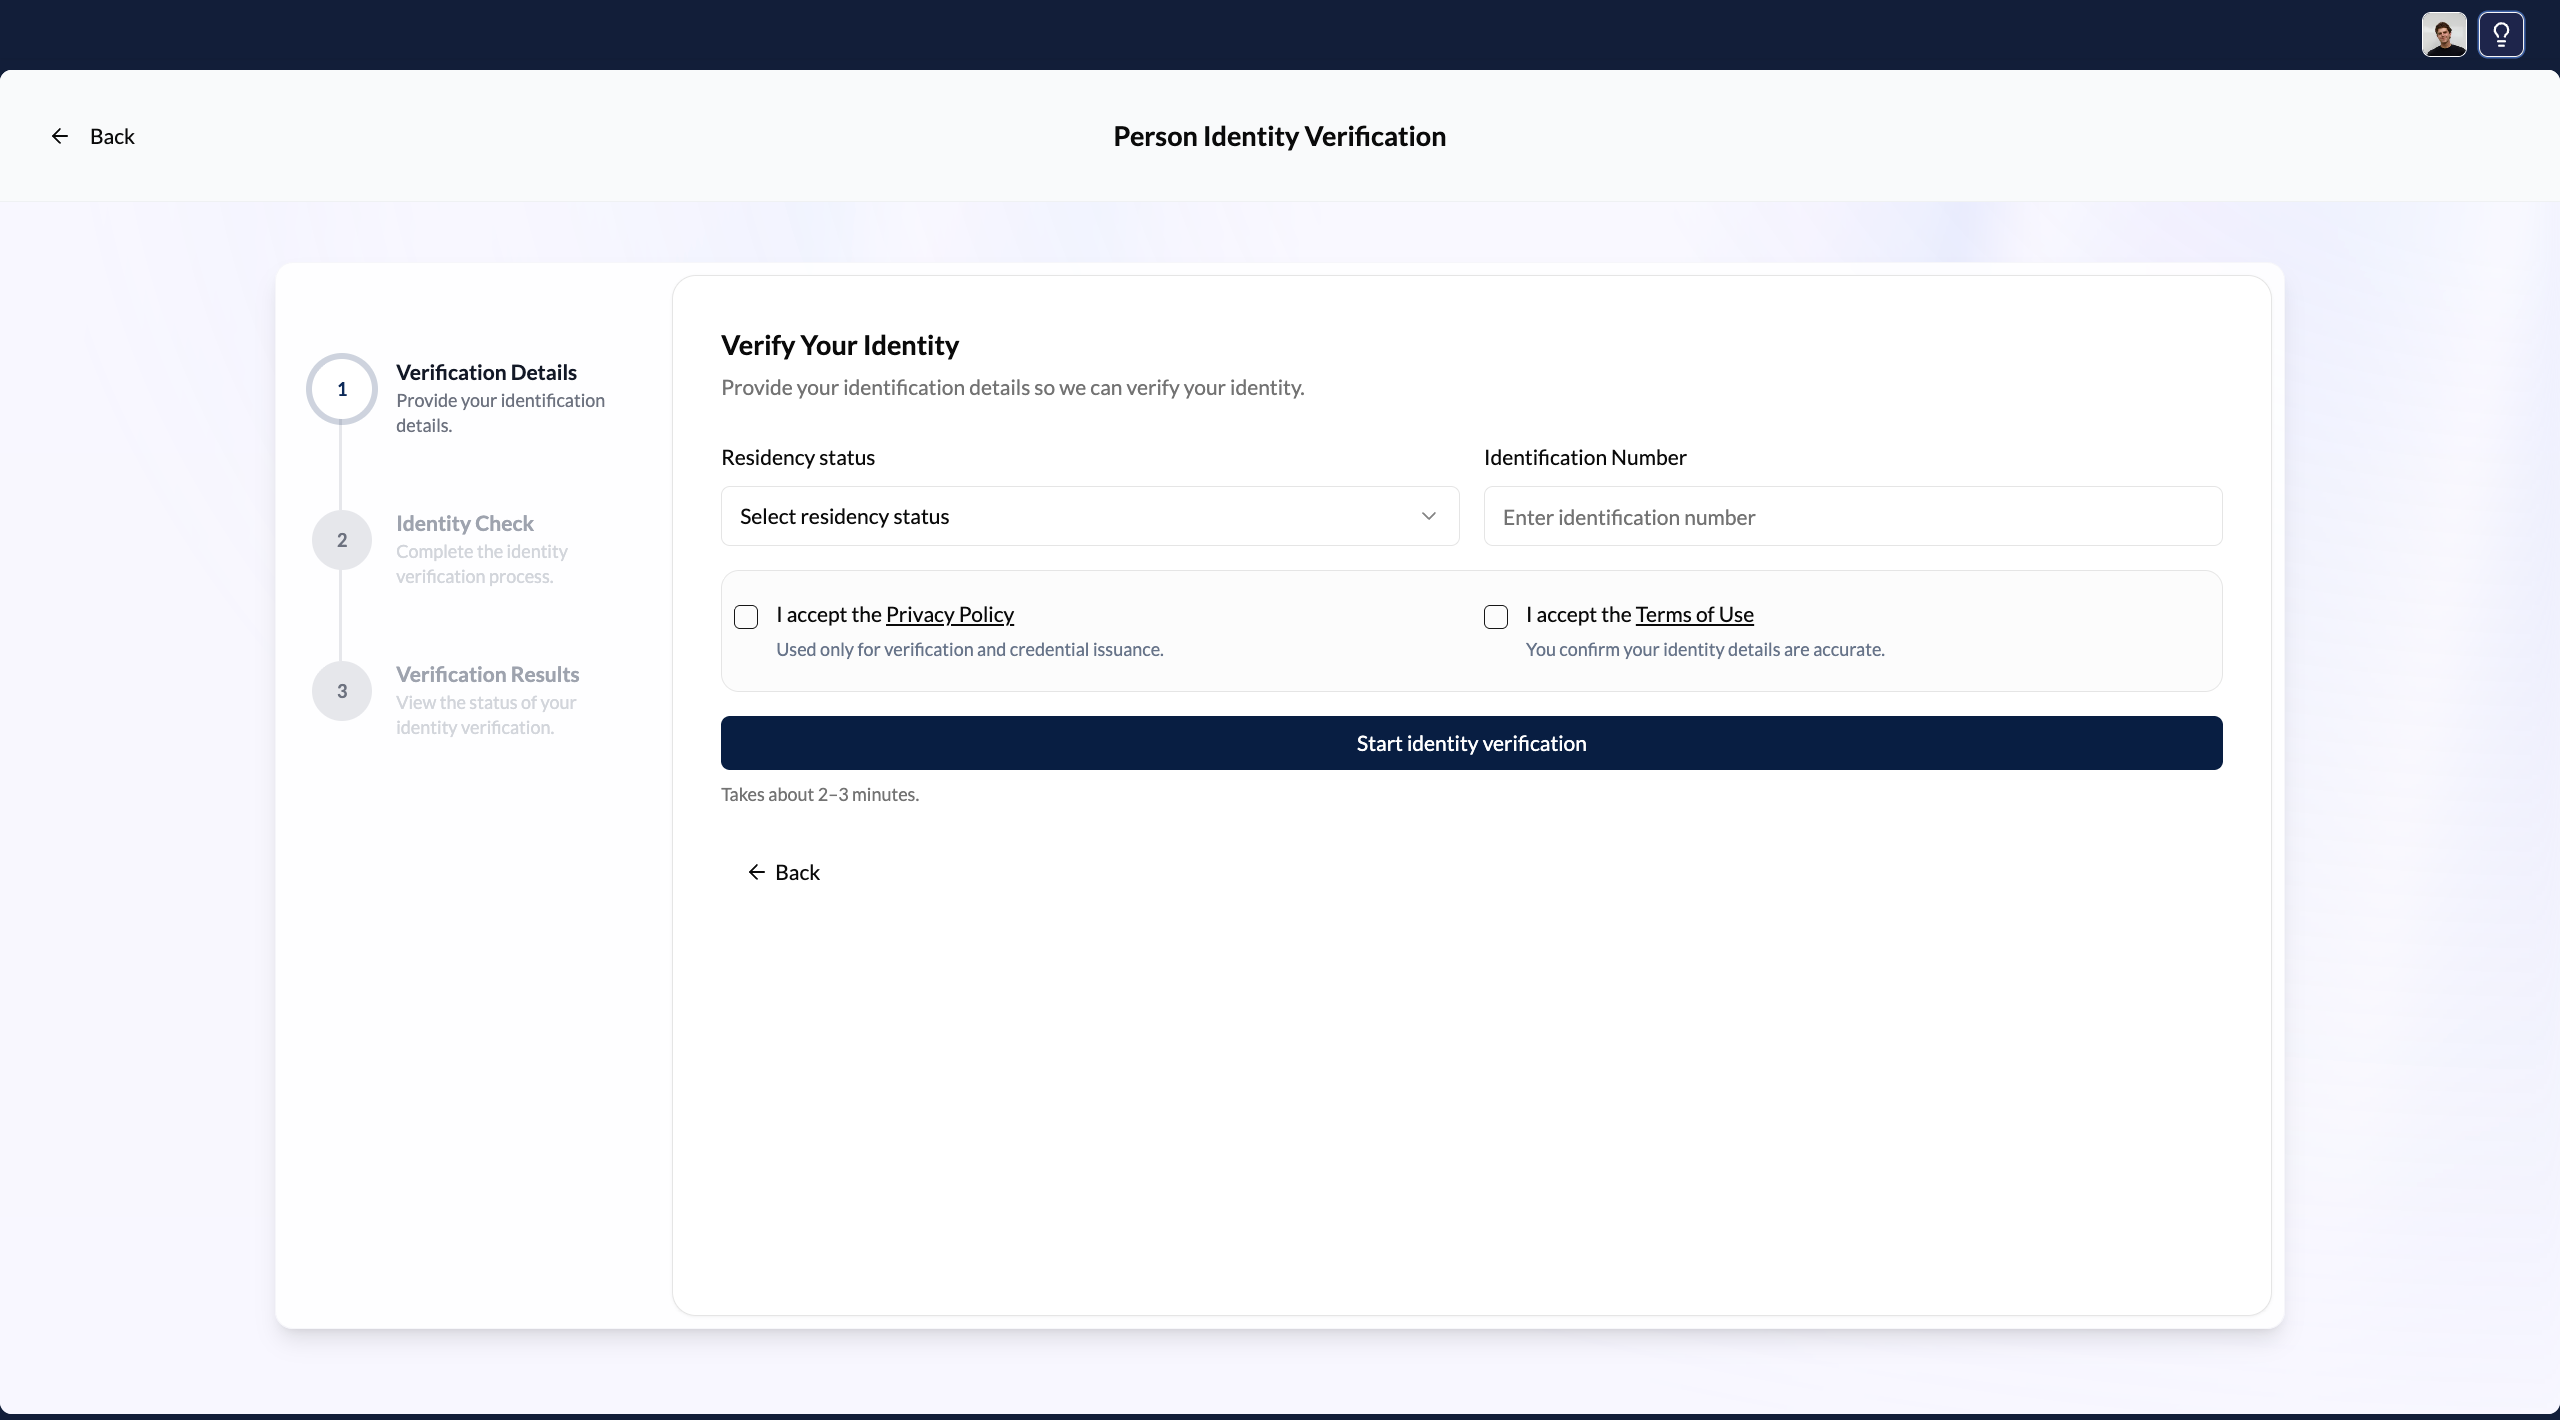Image resolution: width=2560 pixels, height=1420 pixels.
Task: Check the Terms of Use acceptance checkbox
Action: click(x=1495, y=617)
